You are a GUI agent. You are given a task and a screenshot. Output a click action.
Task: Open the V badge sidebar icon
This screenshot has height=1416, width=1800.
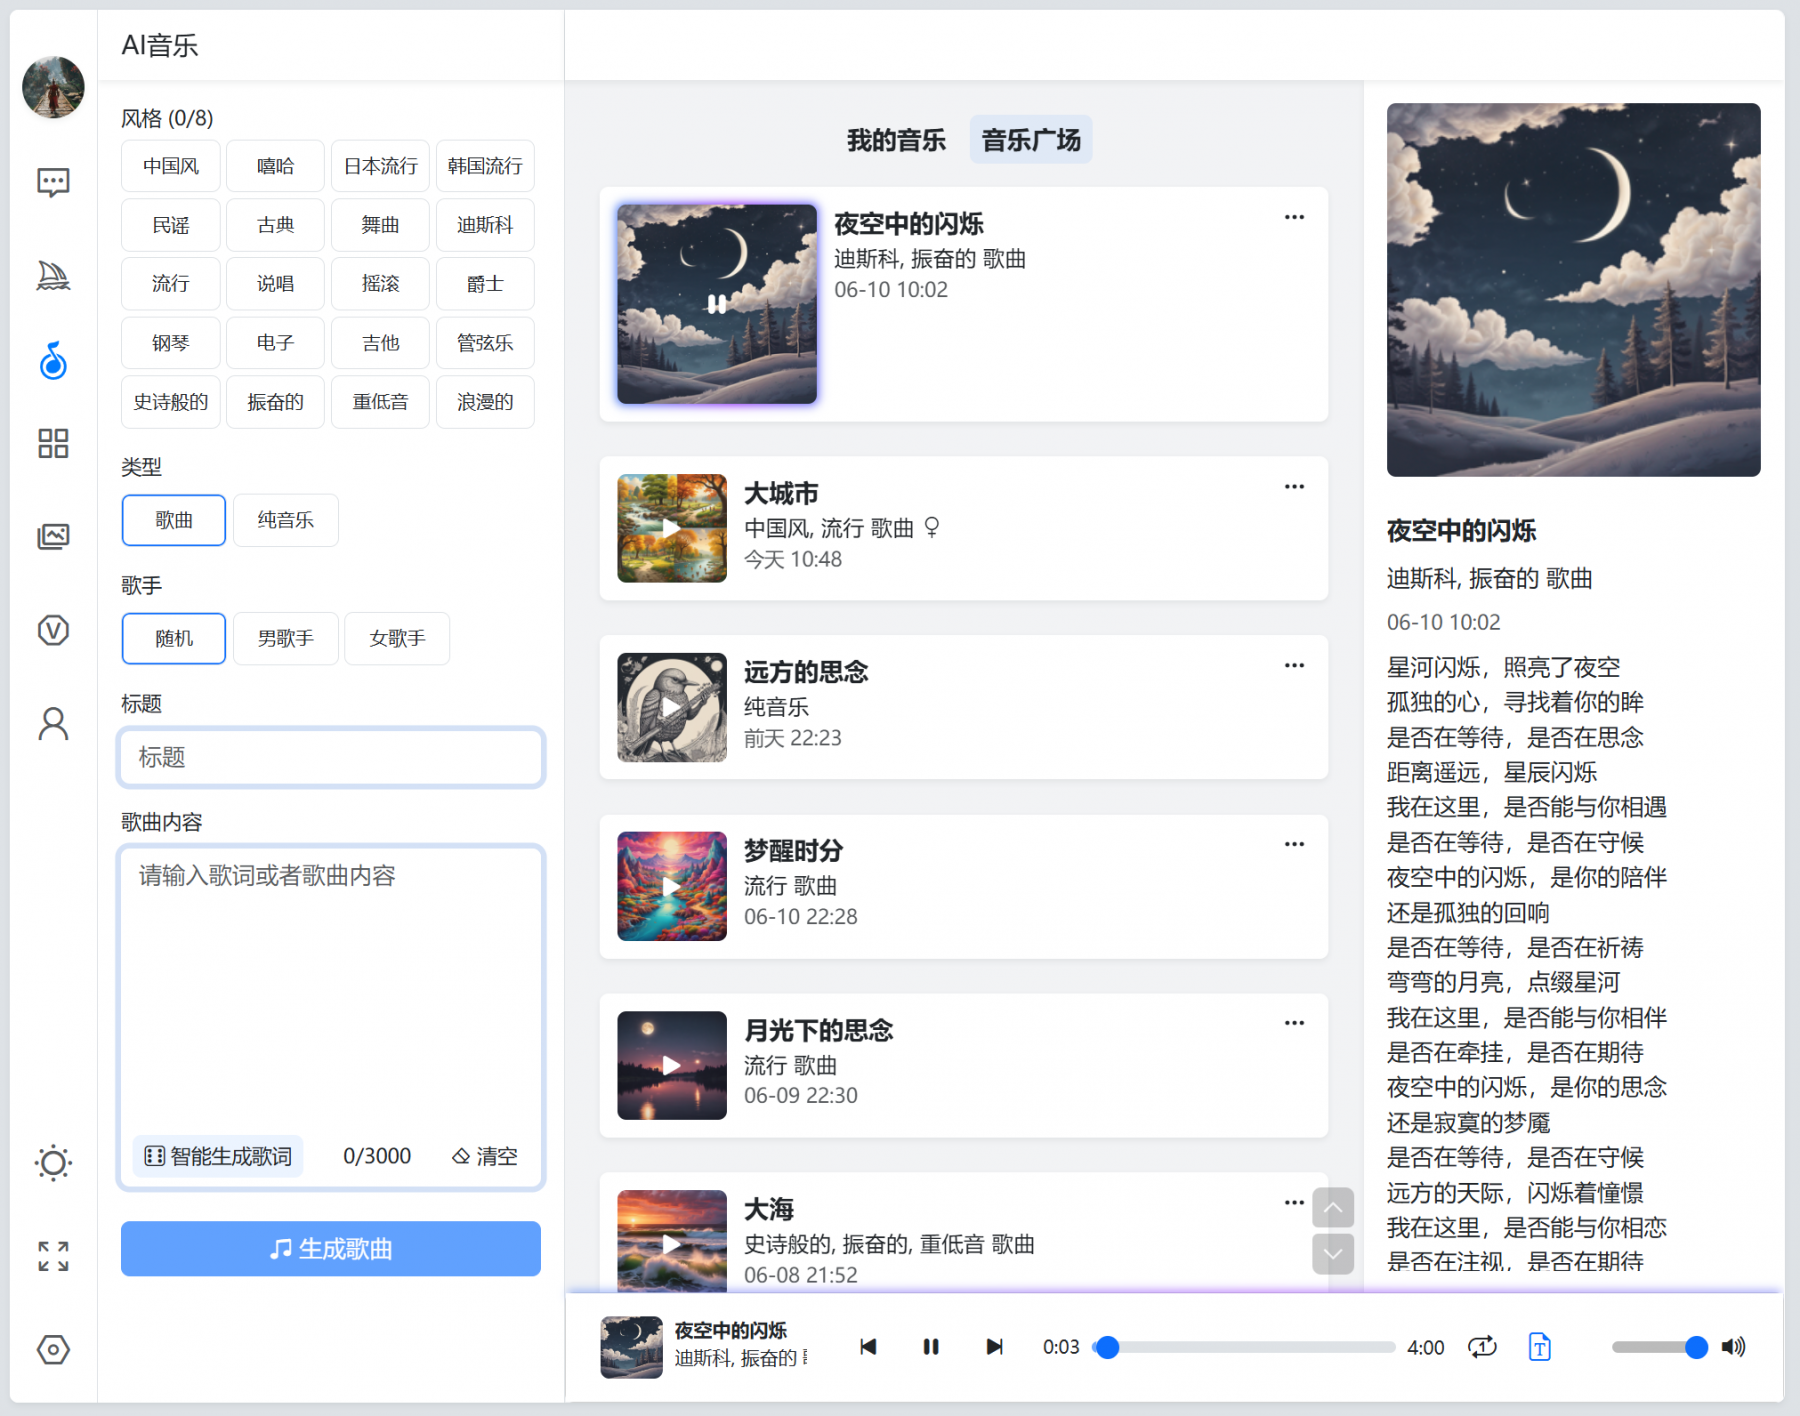coord(53,630)
